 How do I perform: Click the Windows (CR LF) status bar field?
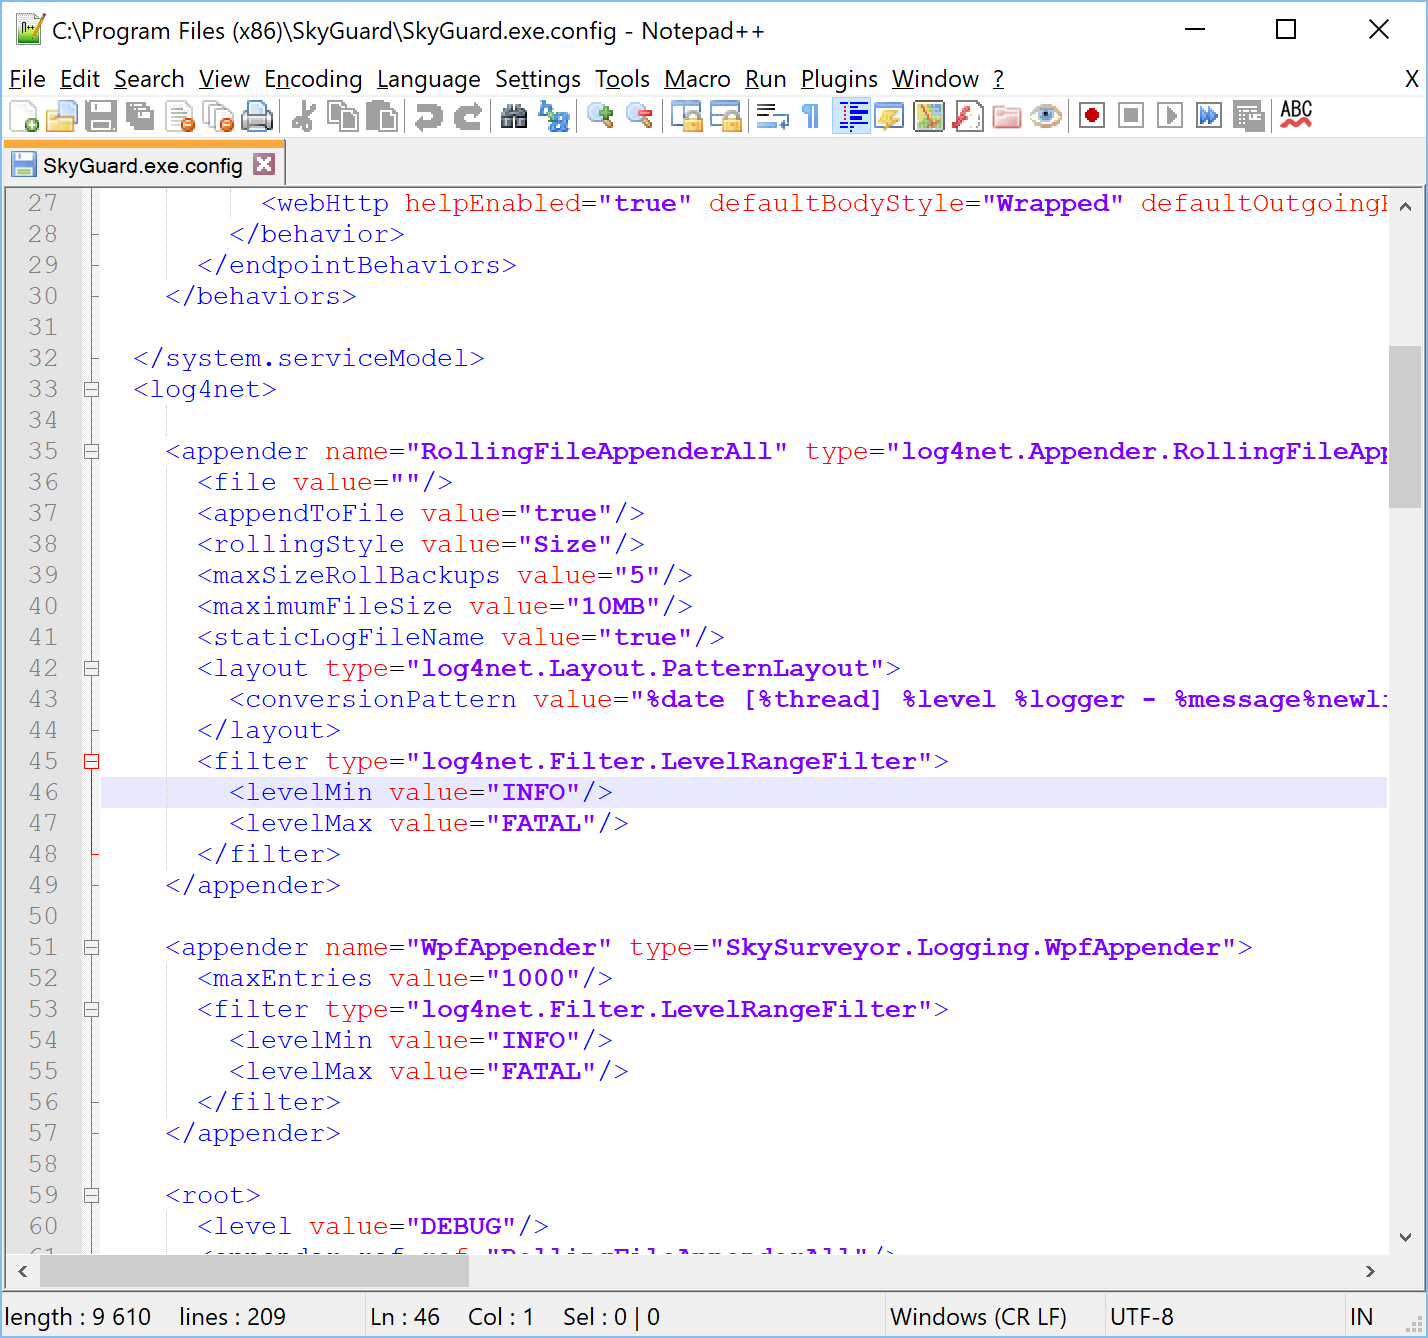pos(996,1317)
